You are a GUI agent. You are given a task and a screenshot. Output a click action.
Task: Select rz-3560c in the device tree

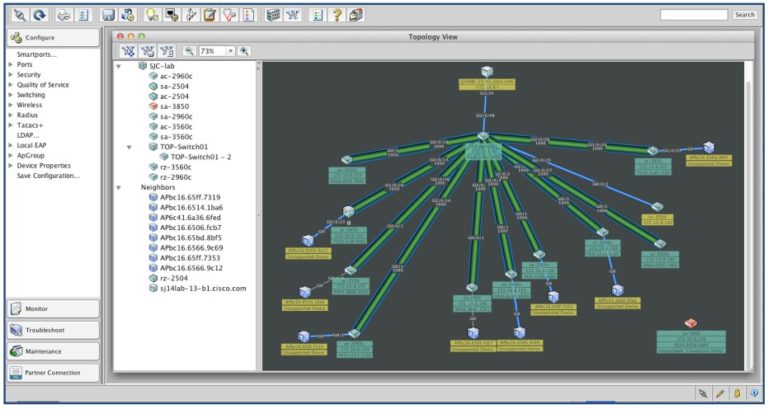point(175,167)
